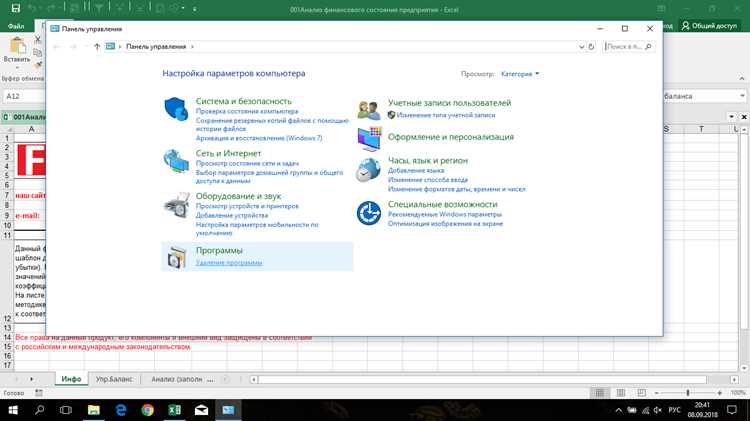Viewport: 750px width, 421px height.
Task: Expand the Excel formula bar
Action: (x=742, y=96)
